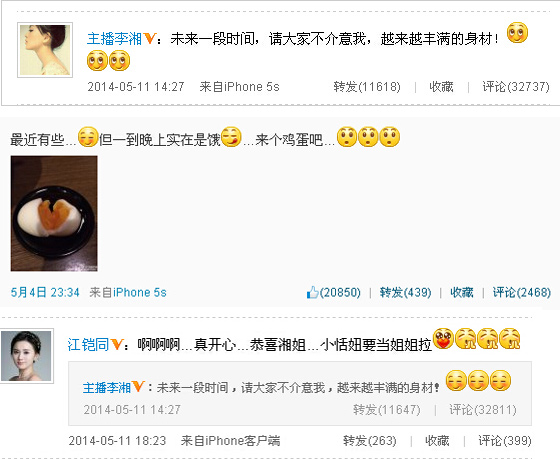Viewport: 560px width, 459px height.
Task: Click 收藏 on the top post
Action: 441,87
